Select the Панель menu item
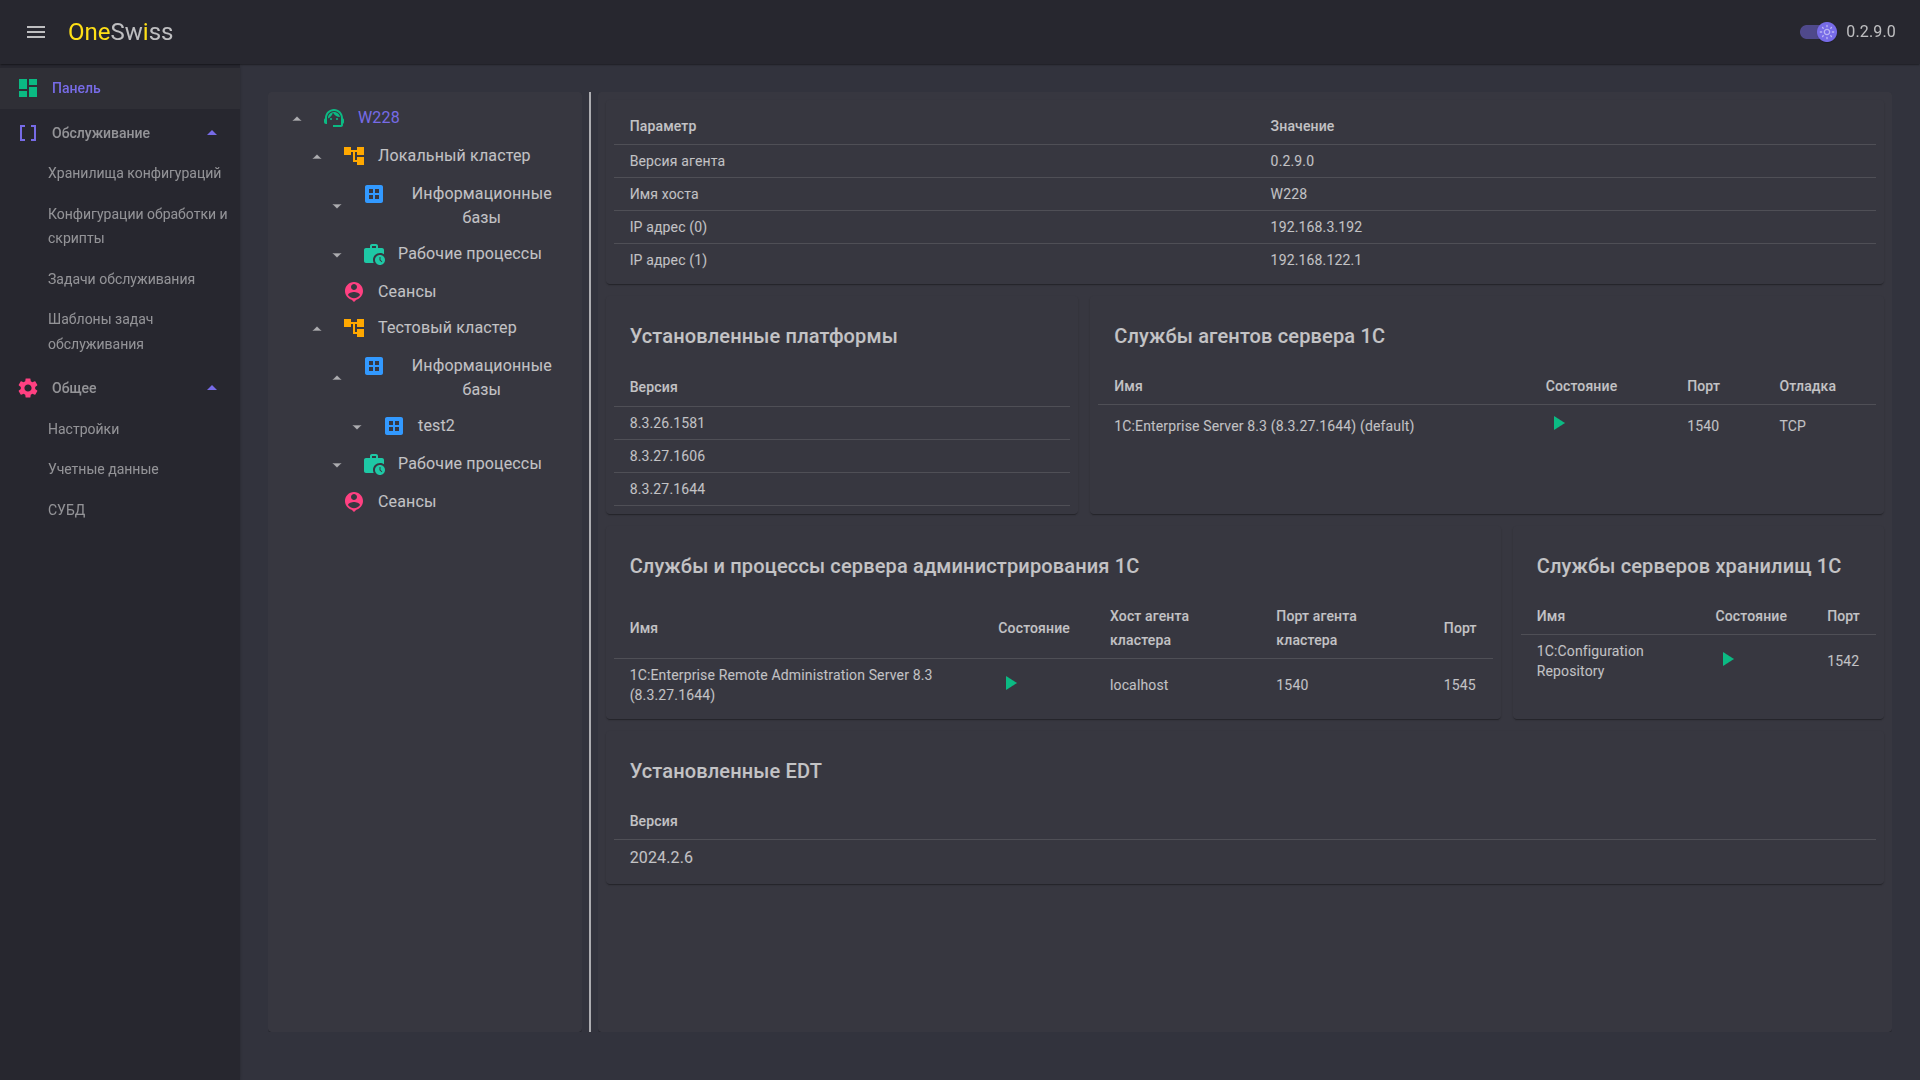The image size is (1920, 1080). coord(120,88)
